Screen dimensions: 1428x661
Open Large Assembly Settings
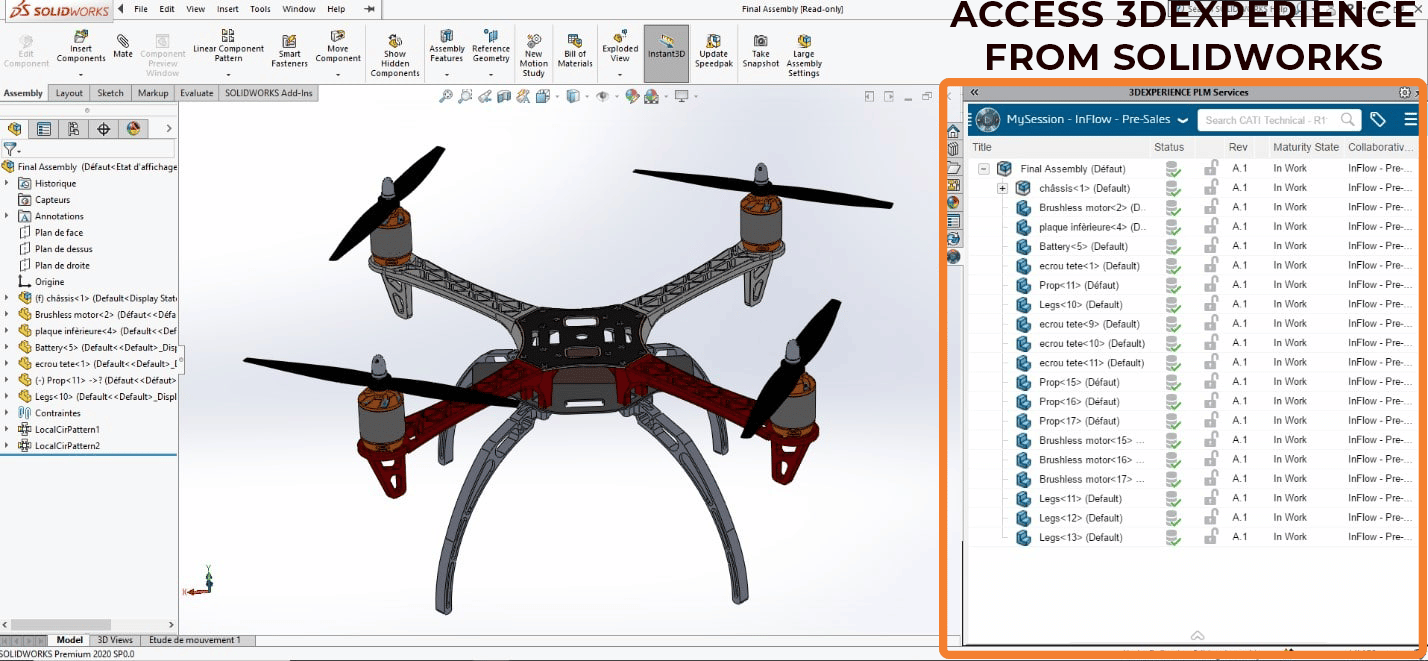pos(803,45)
